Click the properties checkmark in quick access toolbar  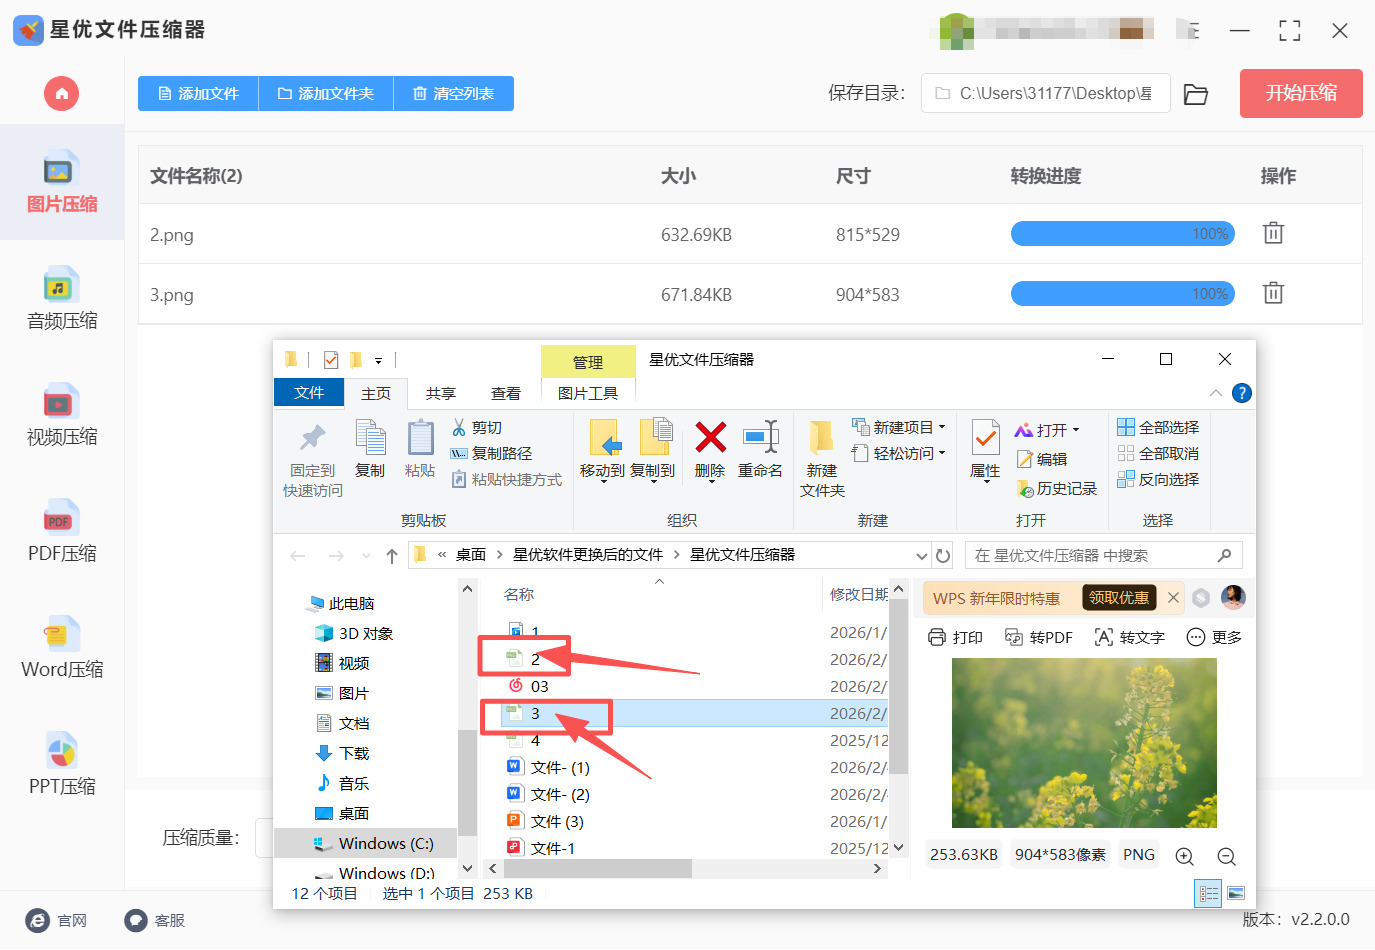coord(331,360)
